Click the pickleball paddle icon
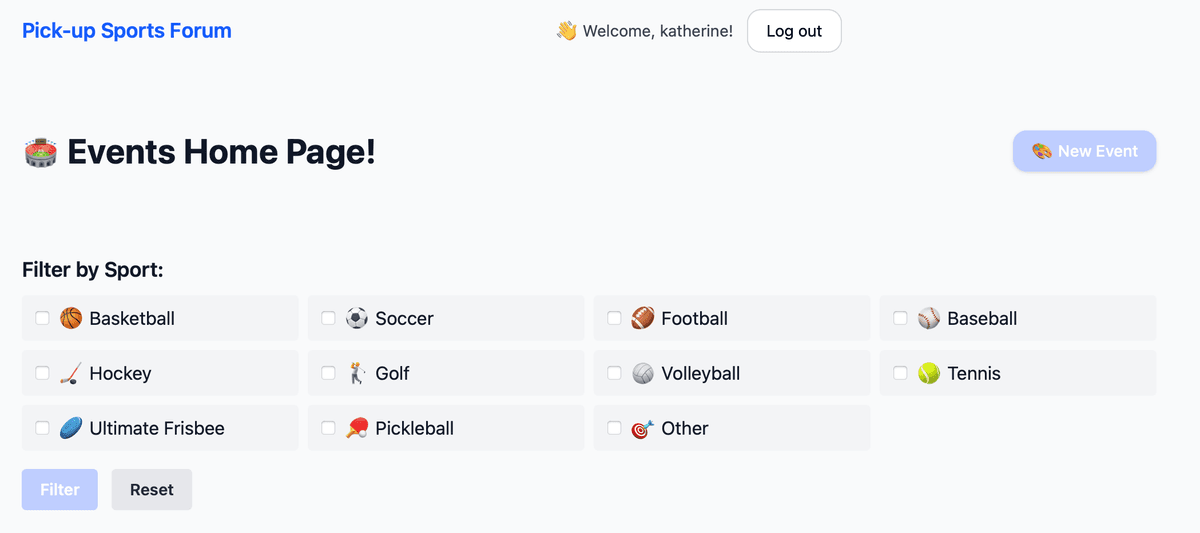 coord(356,428)
